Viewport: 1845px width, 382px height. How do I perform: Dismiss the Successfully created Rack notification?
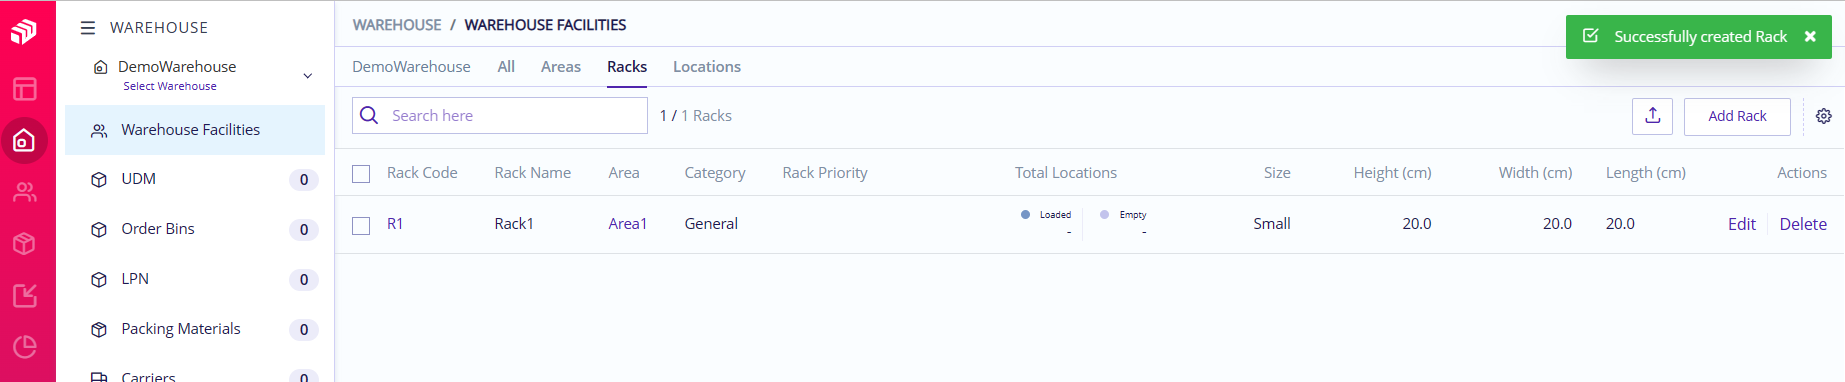pyautogui.click(x=1810, y=37)
